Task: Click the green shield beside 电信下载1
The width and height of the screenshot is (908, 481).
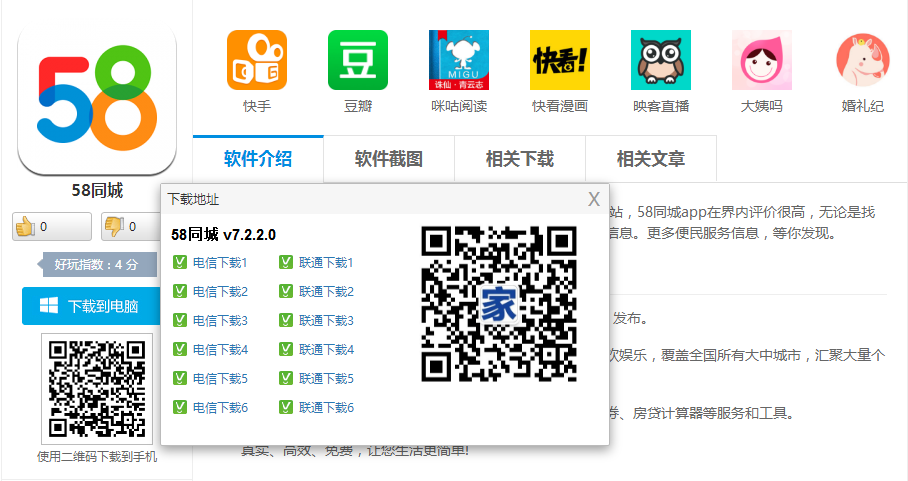Action: [180, 263]
